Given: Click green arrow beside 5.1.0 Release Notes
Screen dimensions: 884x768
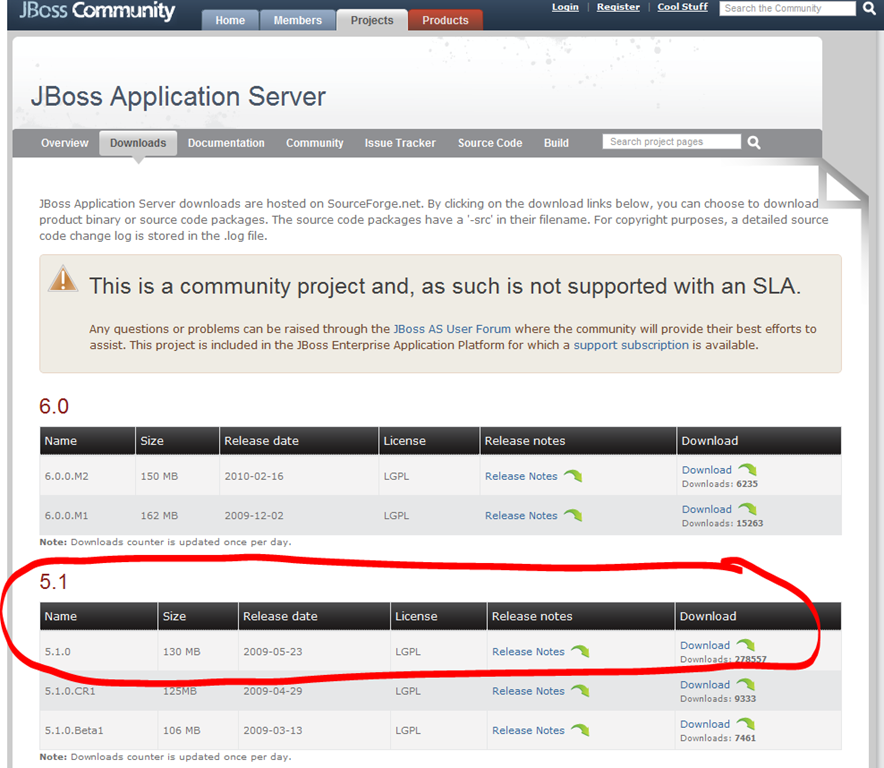Looking at the screenshot, I should click(580, 651).
